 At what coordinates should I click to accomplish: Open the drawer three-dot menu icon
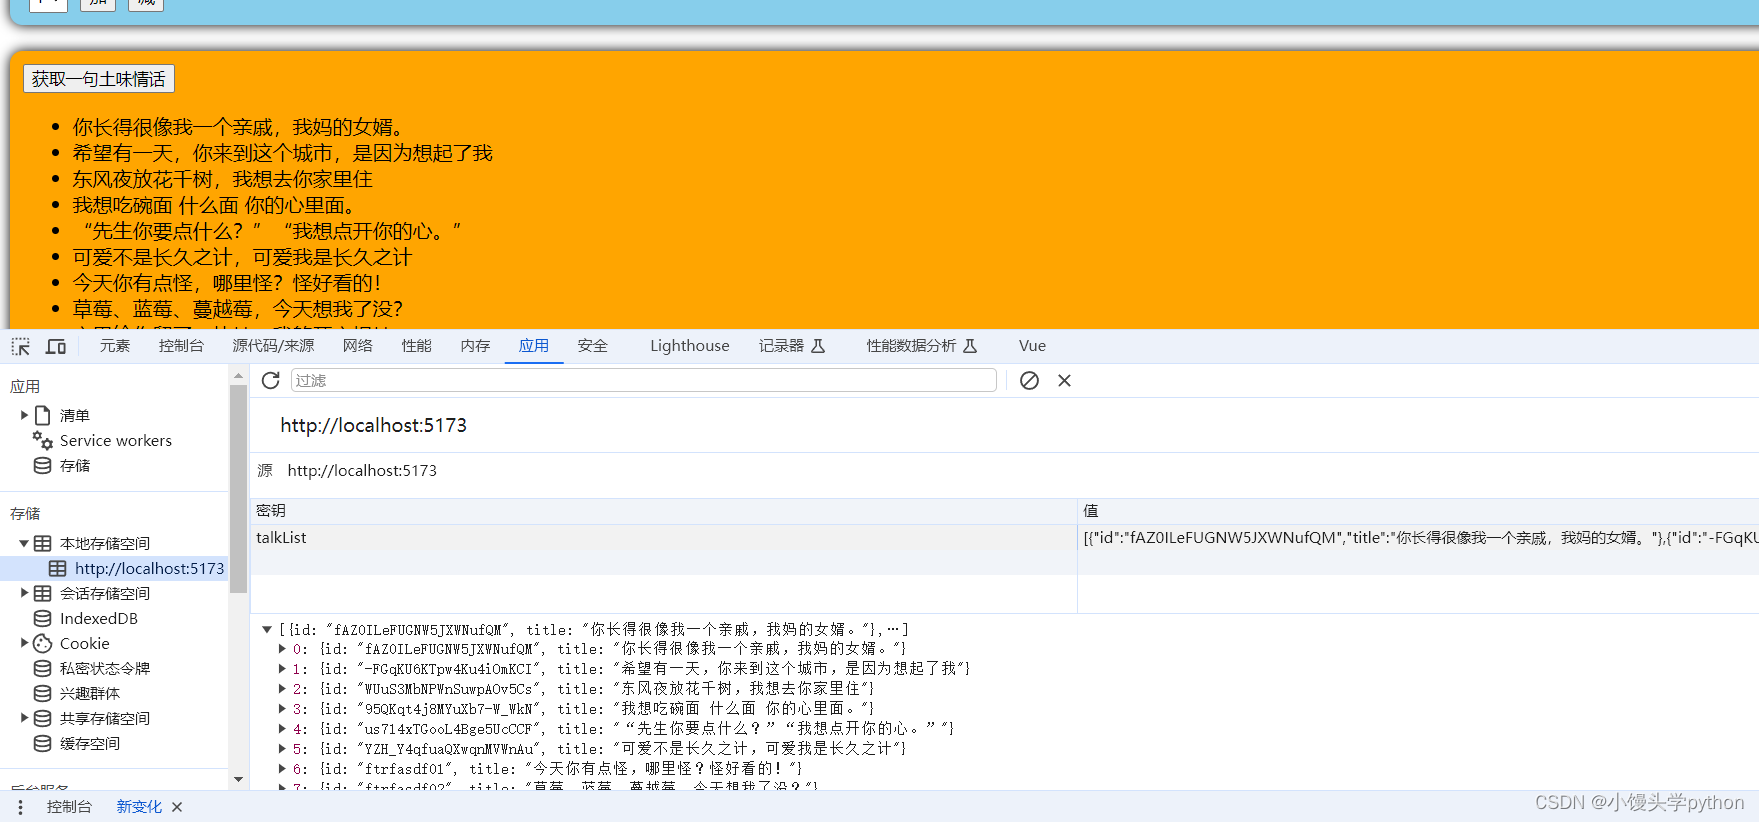[x=20, y=807]
